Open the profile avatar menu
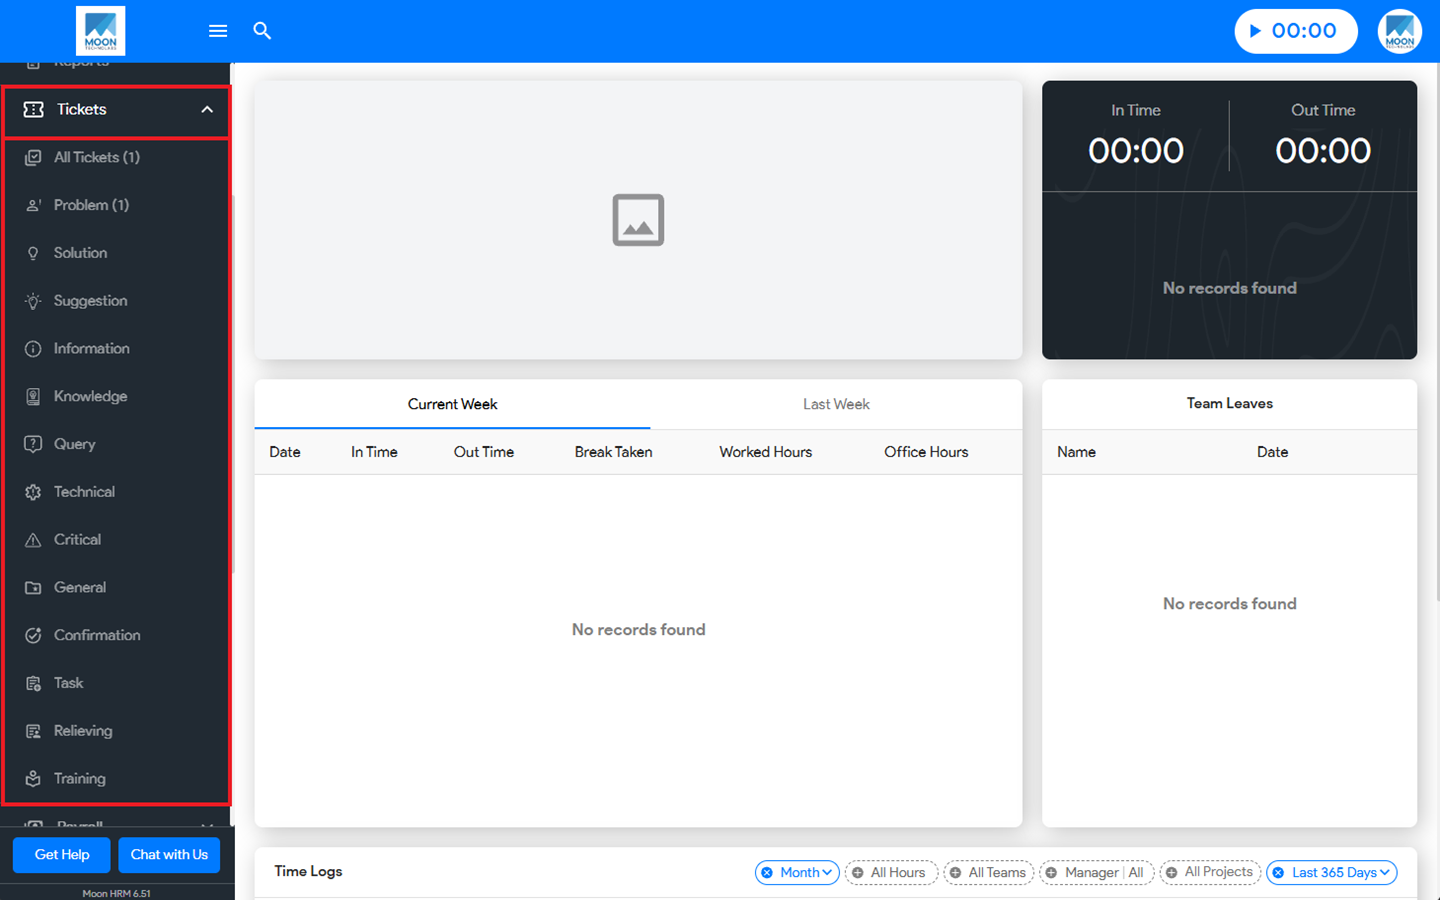This screenshot has height=900, width=1440. (x=1399, y=31)
